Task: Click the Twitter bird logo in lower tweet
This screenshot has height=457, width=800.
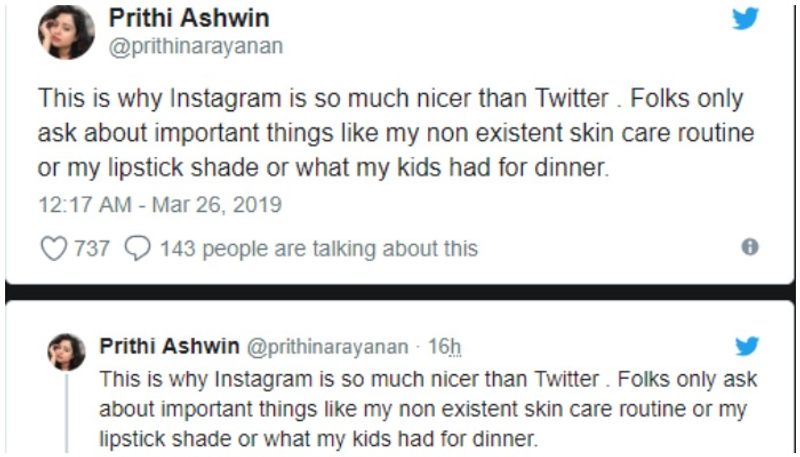Action: 747,346
